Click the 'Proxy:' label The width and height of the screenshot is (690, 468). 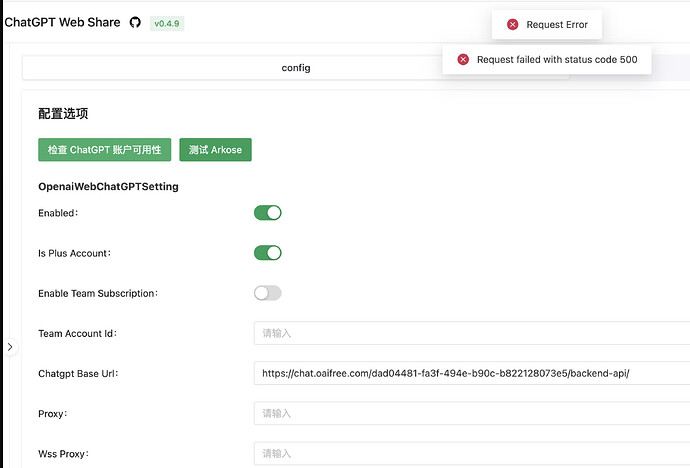[53, 414]
